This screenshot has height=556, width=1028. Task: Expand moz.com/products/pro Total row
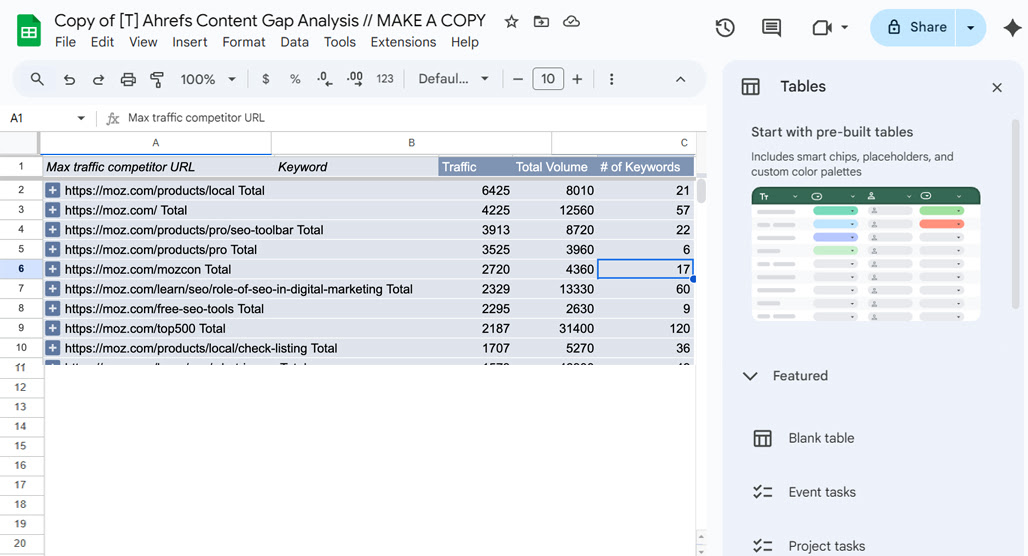pyautogui.click(x=52, y=249)
